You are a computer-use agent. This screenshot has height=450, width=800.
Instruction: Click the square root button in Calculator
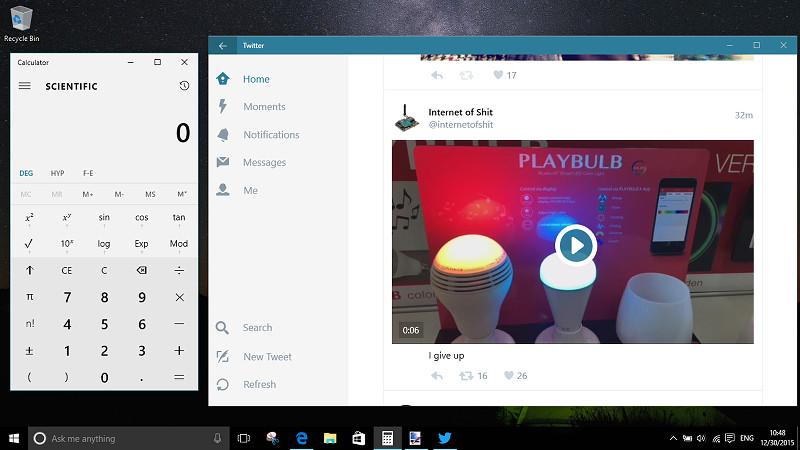tap(29, 244)
